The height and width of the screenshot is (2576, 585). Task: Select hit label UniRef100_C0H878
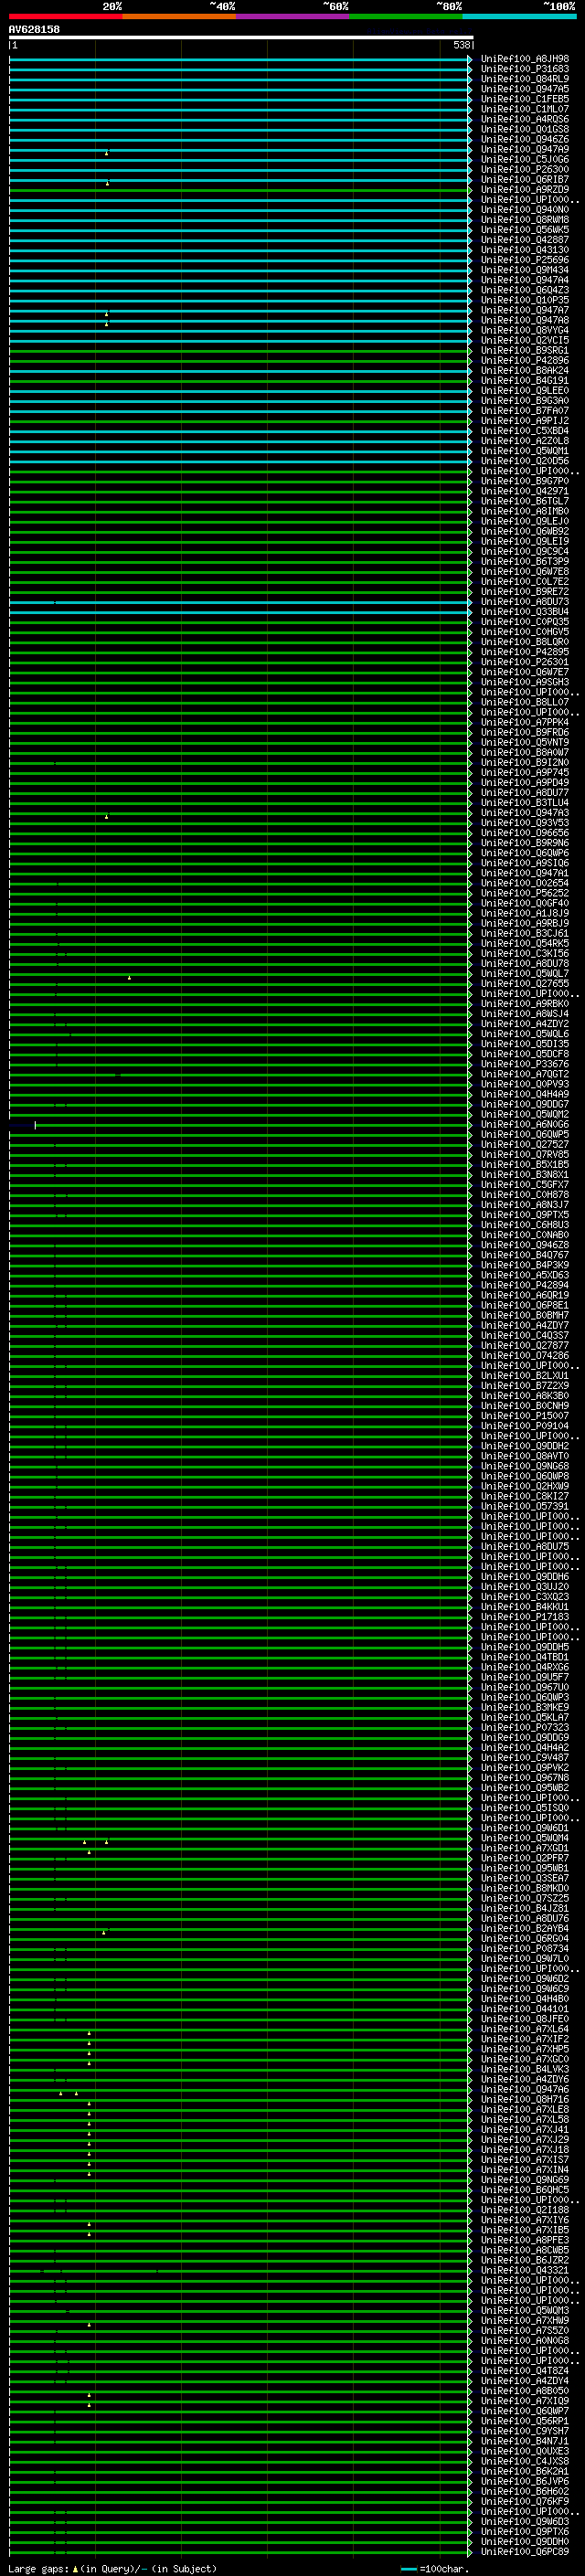tap(525, 1194)
